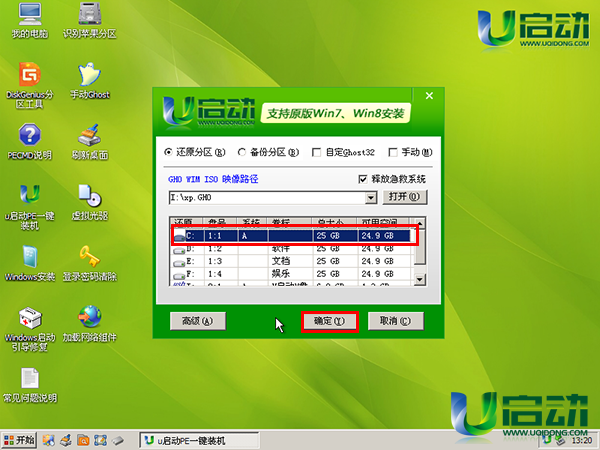
Task: Click the partition list scrollbar thumb
Action: pyautogui.click(x=420, y=246)
